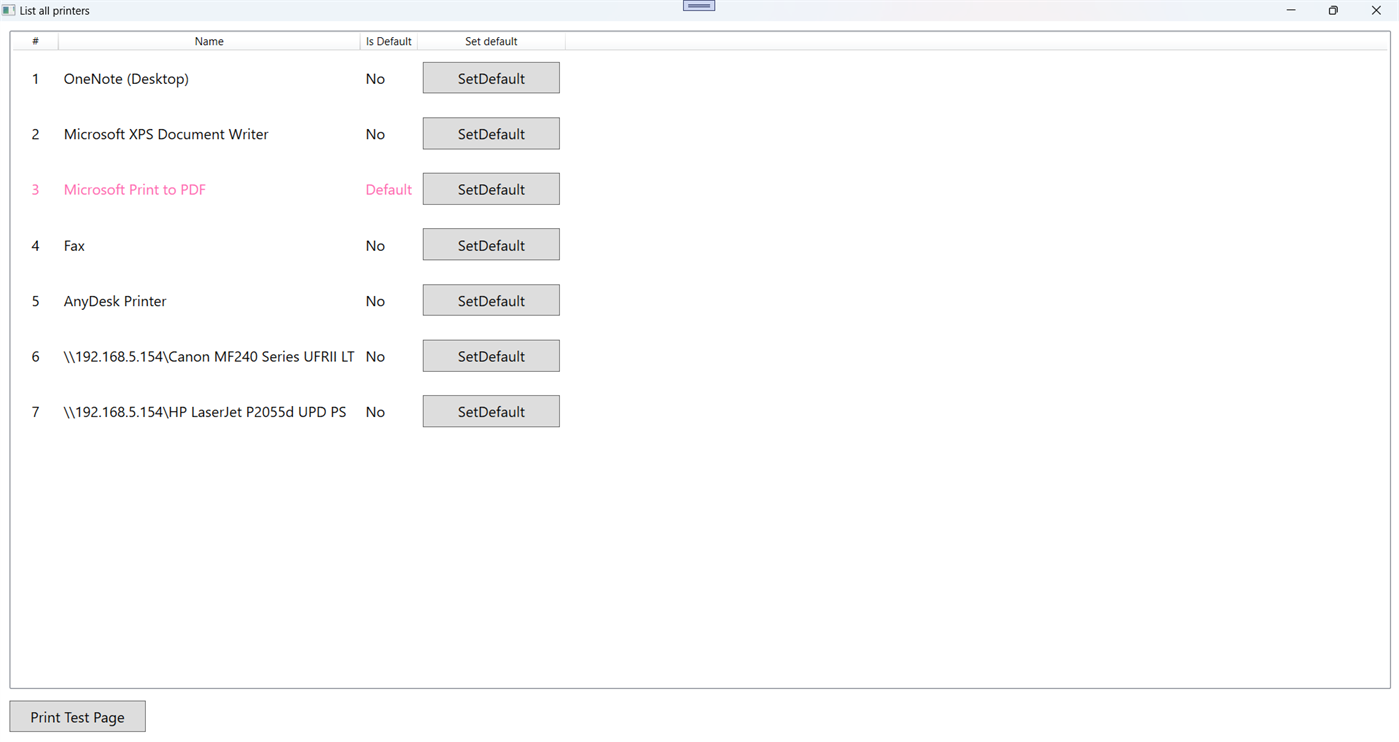Image resolution: width=1399 pixels, height=742 pixels.
Task: Select the Microsoft Print to PDF row
Action: click(135, 189)
